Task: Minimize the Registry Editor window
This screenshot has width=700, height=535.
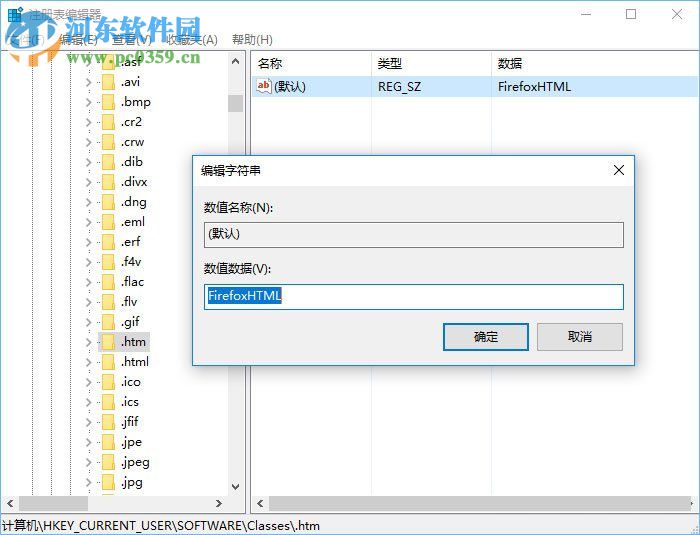Action: pyautogui.click(x=586, y=15)
